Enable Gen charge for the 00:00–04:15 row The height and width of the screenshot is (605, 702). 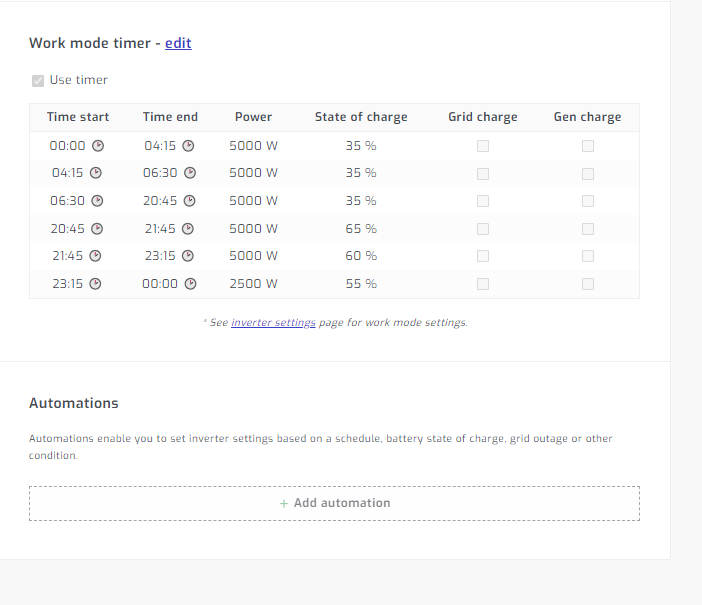click(x=588, y=146)
